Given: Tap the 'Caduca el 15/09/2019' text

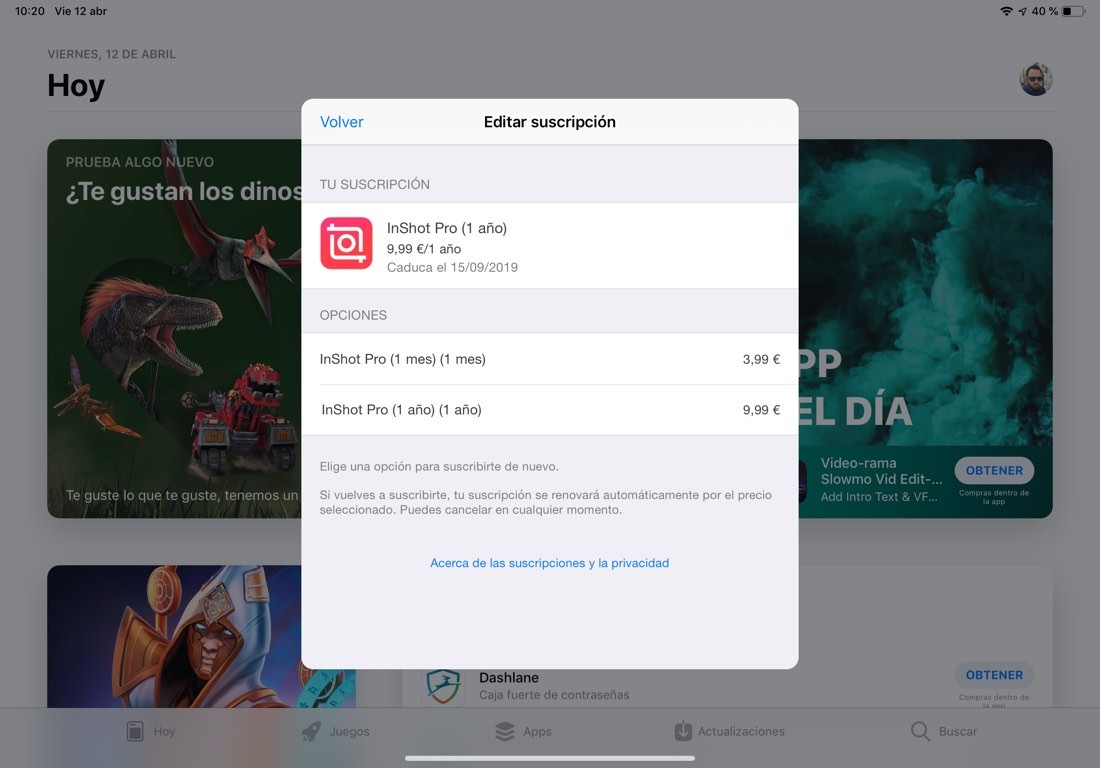Looking at the screenshot, I should (452, 267).
